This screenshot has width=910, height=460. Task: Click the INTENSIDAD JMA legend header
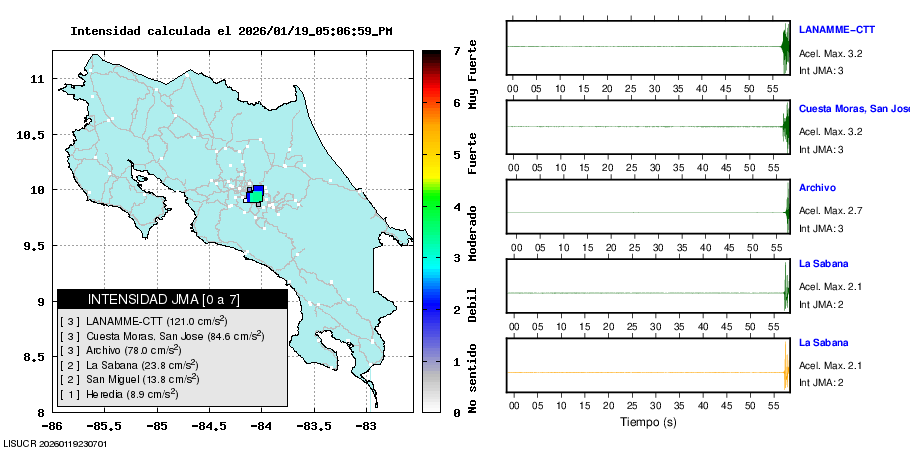pos(172,299)
